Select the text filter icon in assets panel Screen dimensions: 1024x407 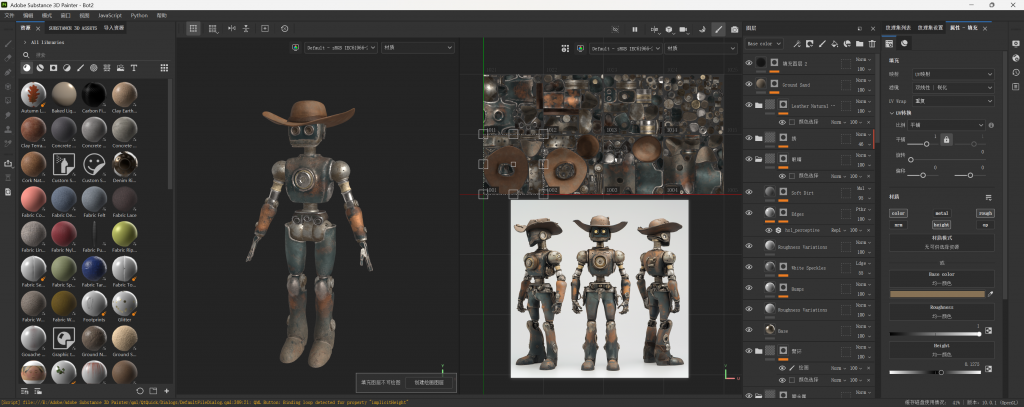click(135, 67)
